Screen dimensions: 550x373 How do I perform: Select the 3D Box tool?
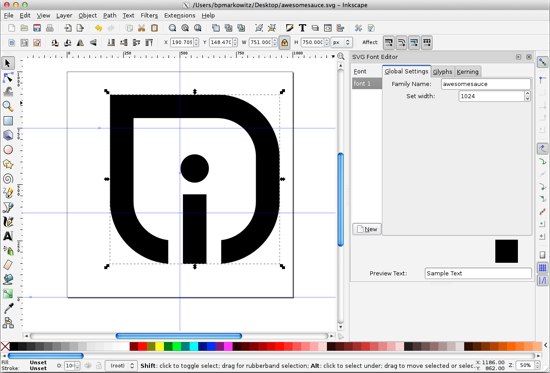pyautogui.click(x=8, y=135)
